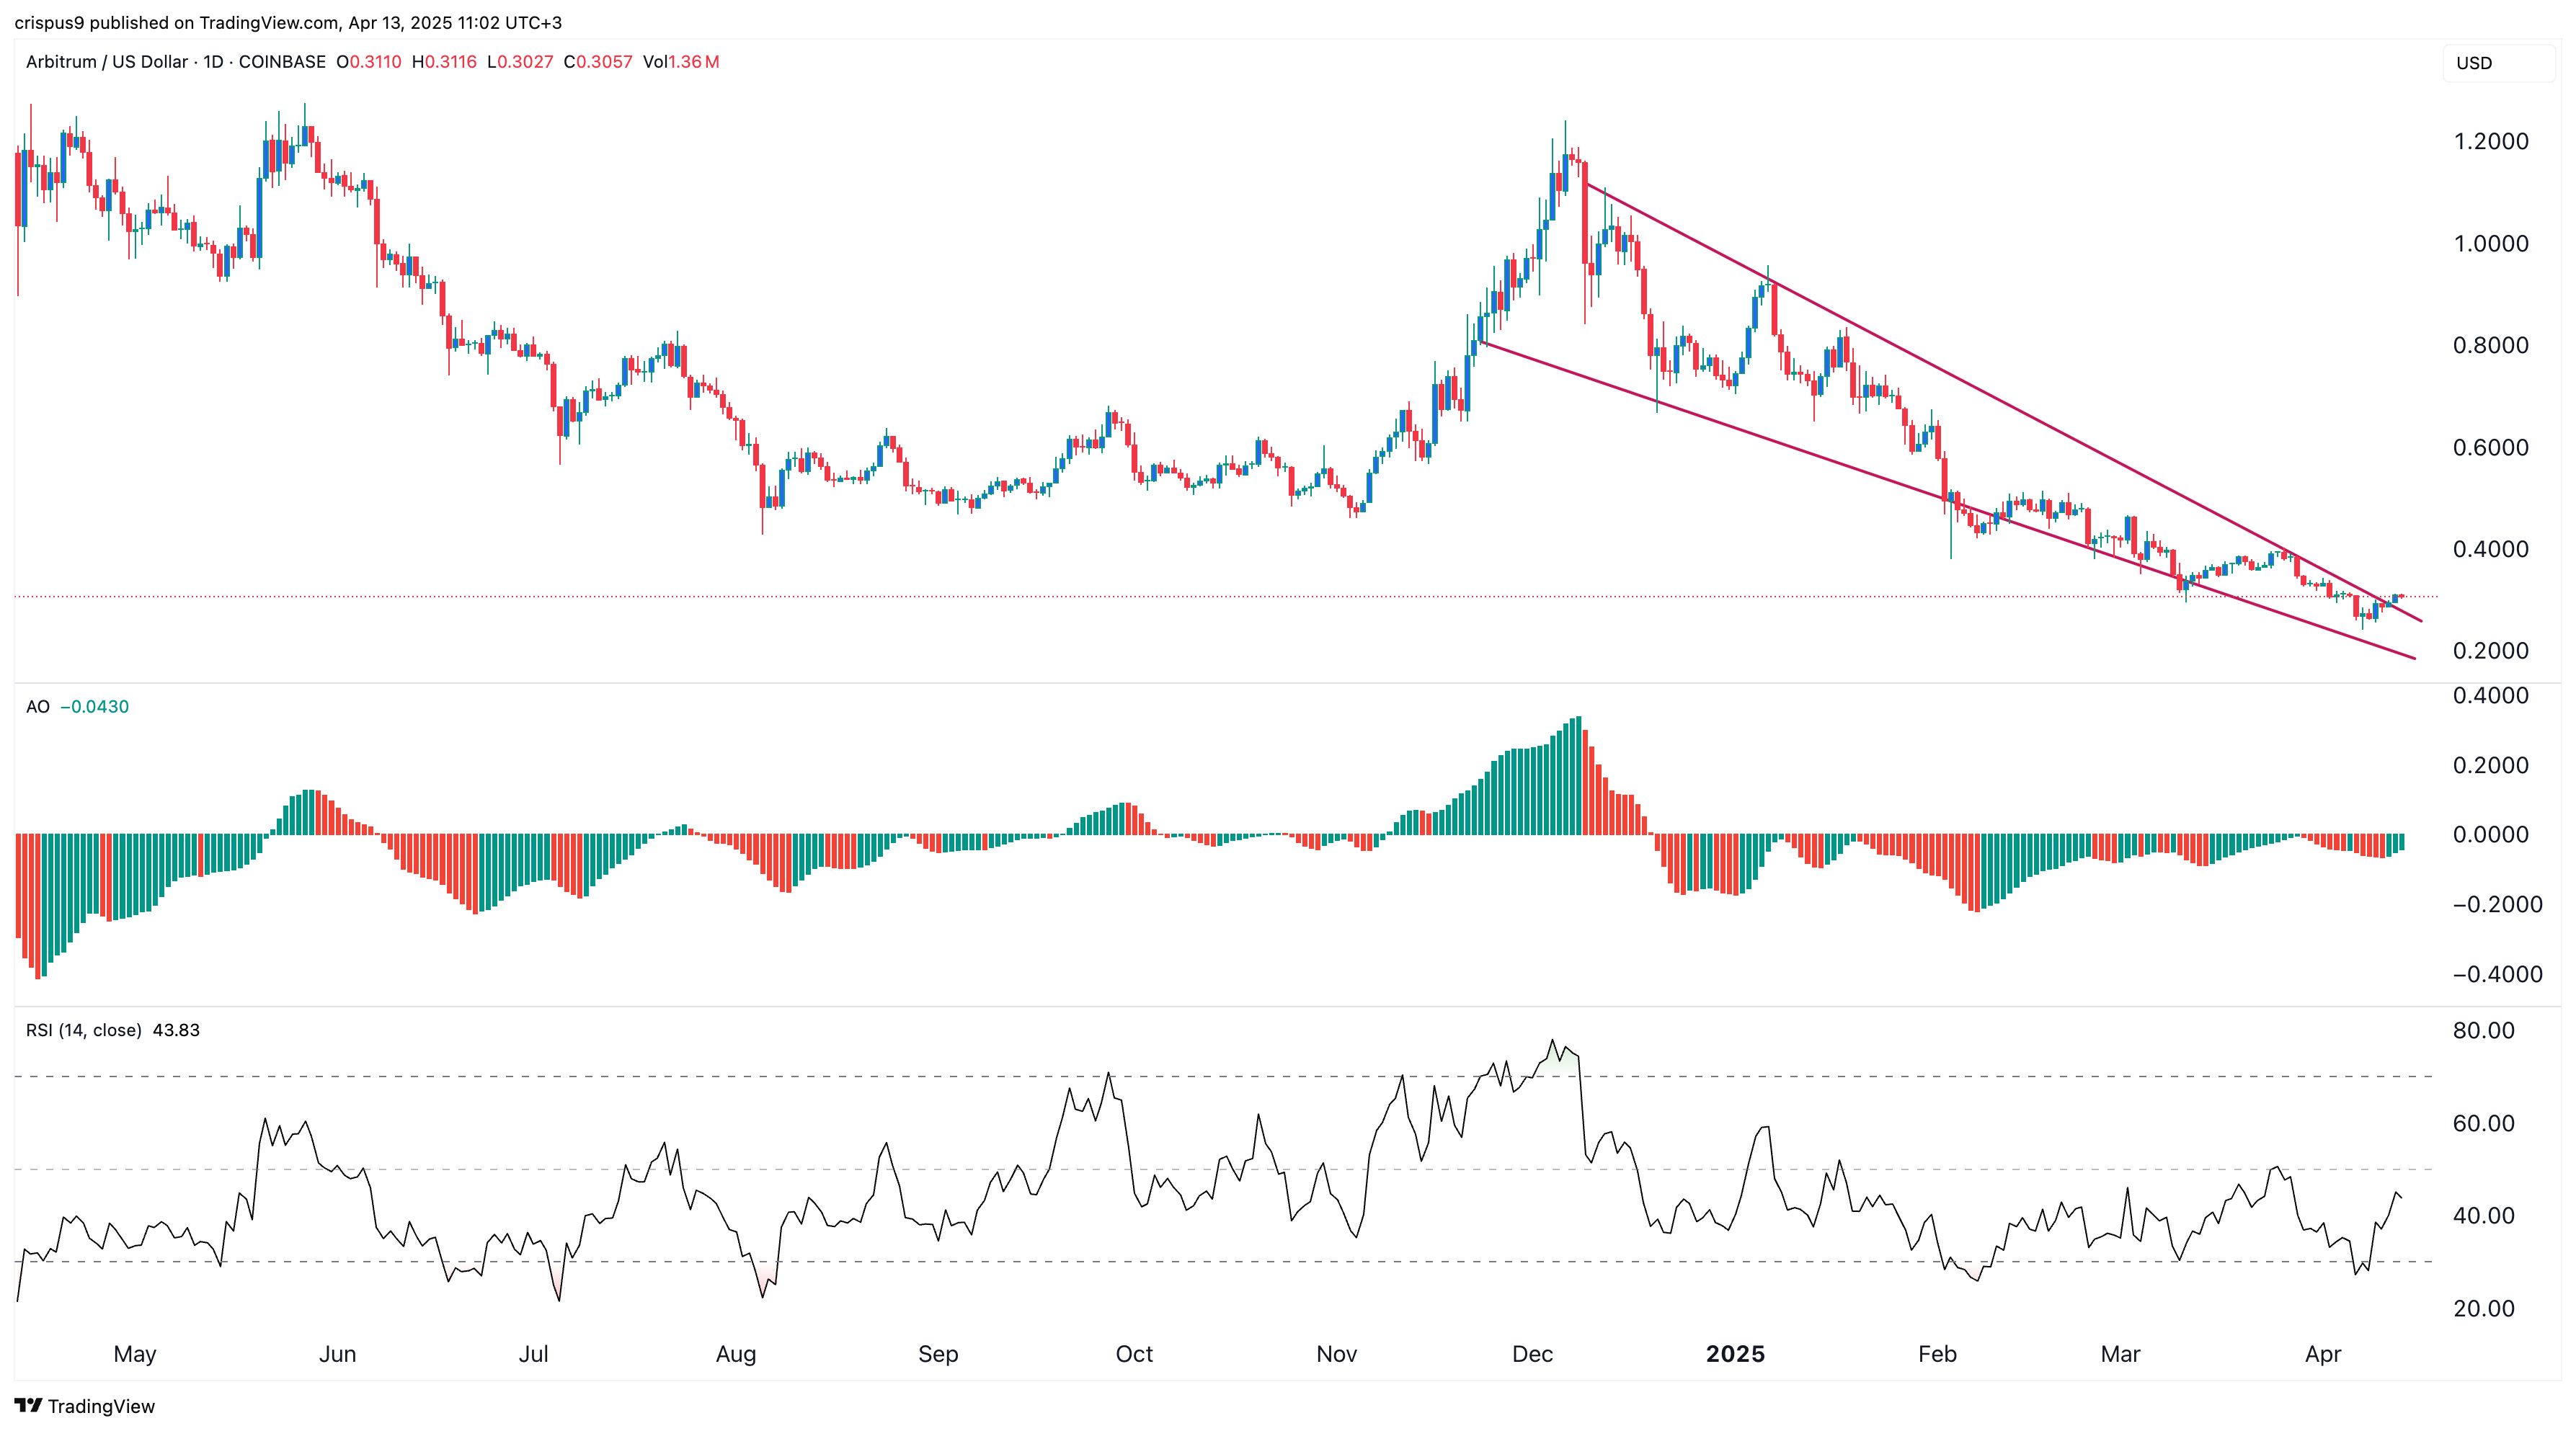The height and width of the screenshot is (1431, 2576).
Task: Select the AO indicator label
Action: click(38, 707)
